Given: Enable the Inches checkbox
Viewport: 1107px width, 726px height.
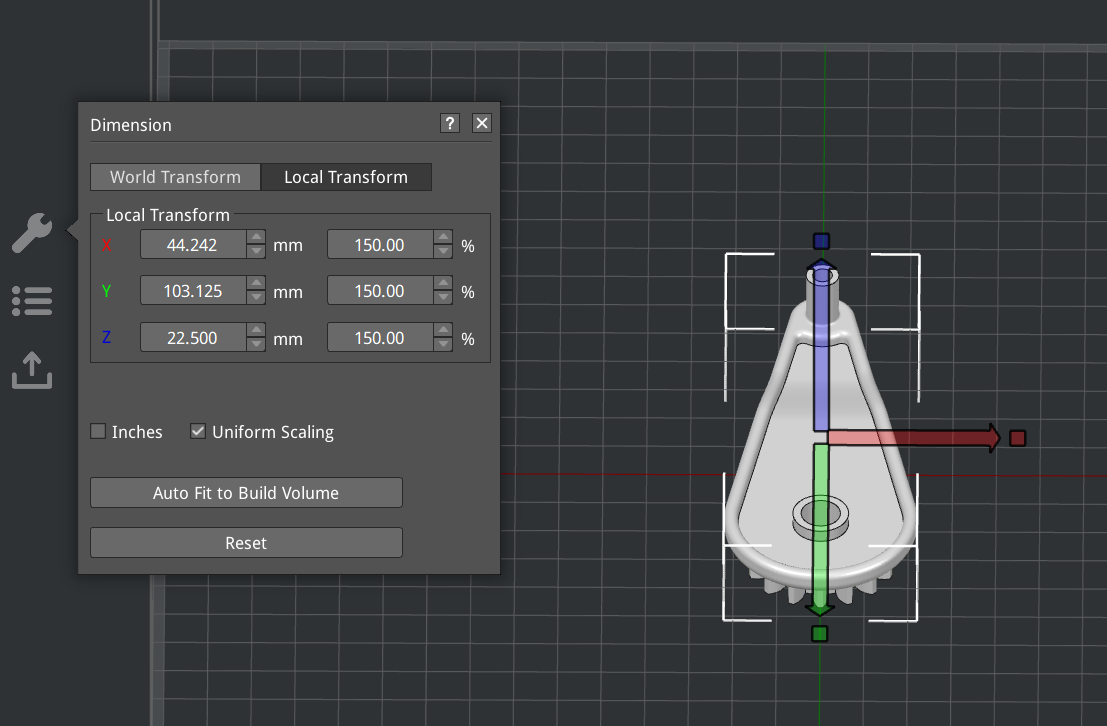Looking at the screenshot, I should pyautogui.click(x=98, y=431).
